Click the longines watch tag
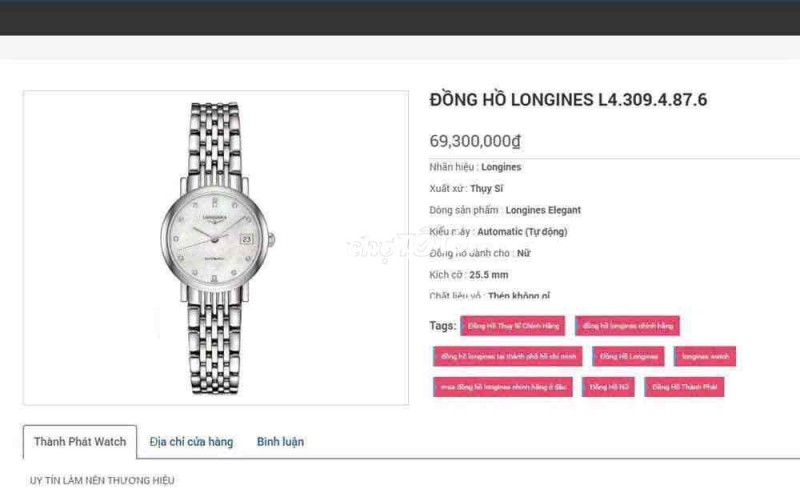This screenshot has width=800, height=489. click(705, 356)
